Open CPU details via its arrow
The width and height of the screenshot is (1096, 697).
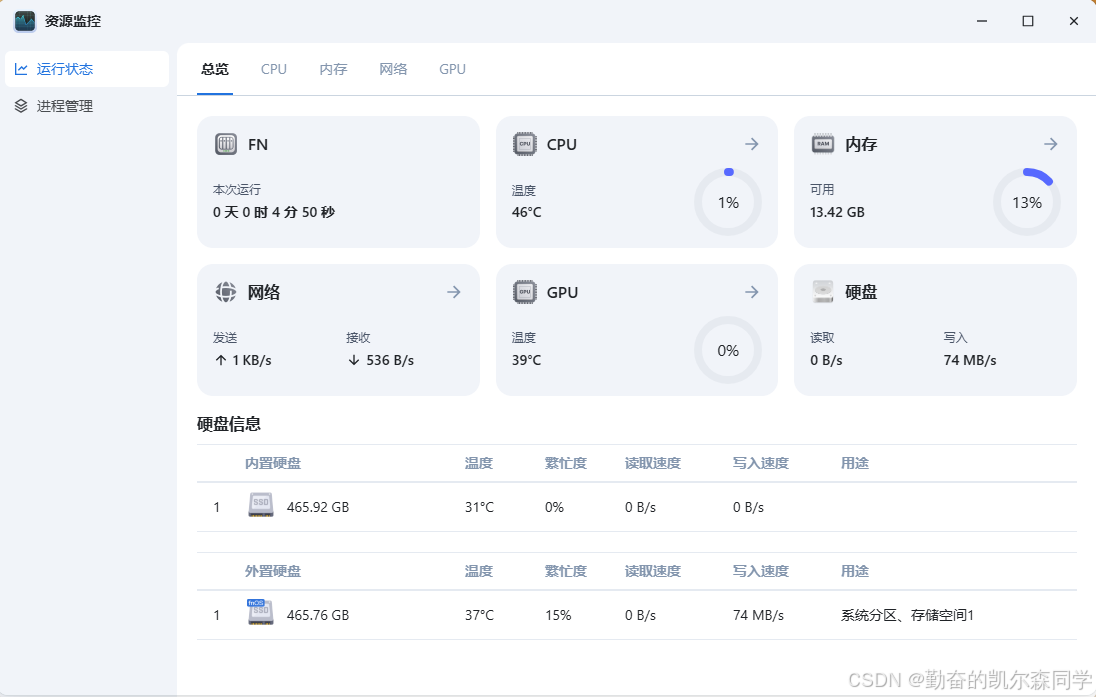[751, 144]
